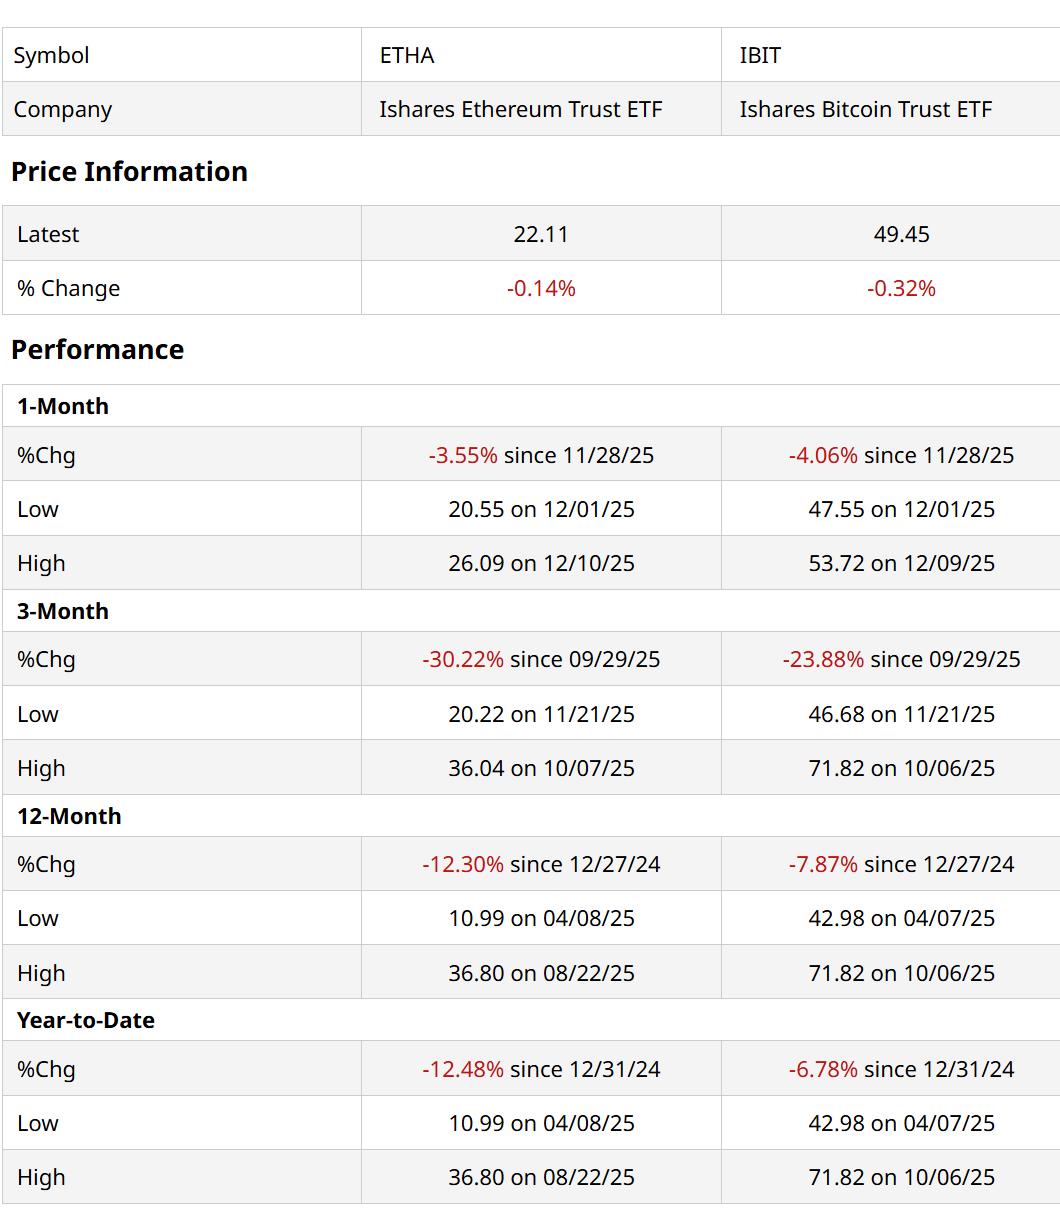Select ETHA -12.48% since 12/31/24 cell
Screen dimensions: 1060x1211
541,1069
